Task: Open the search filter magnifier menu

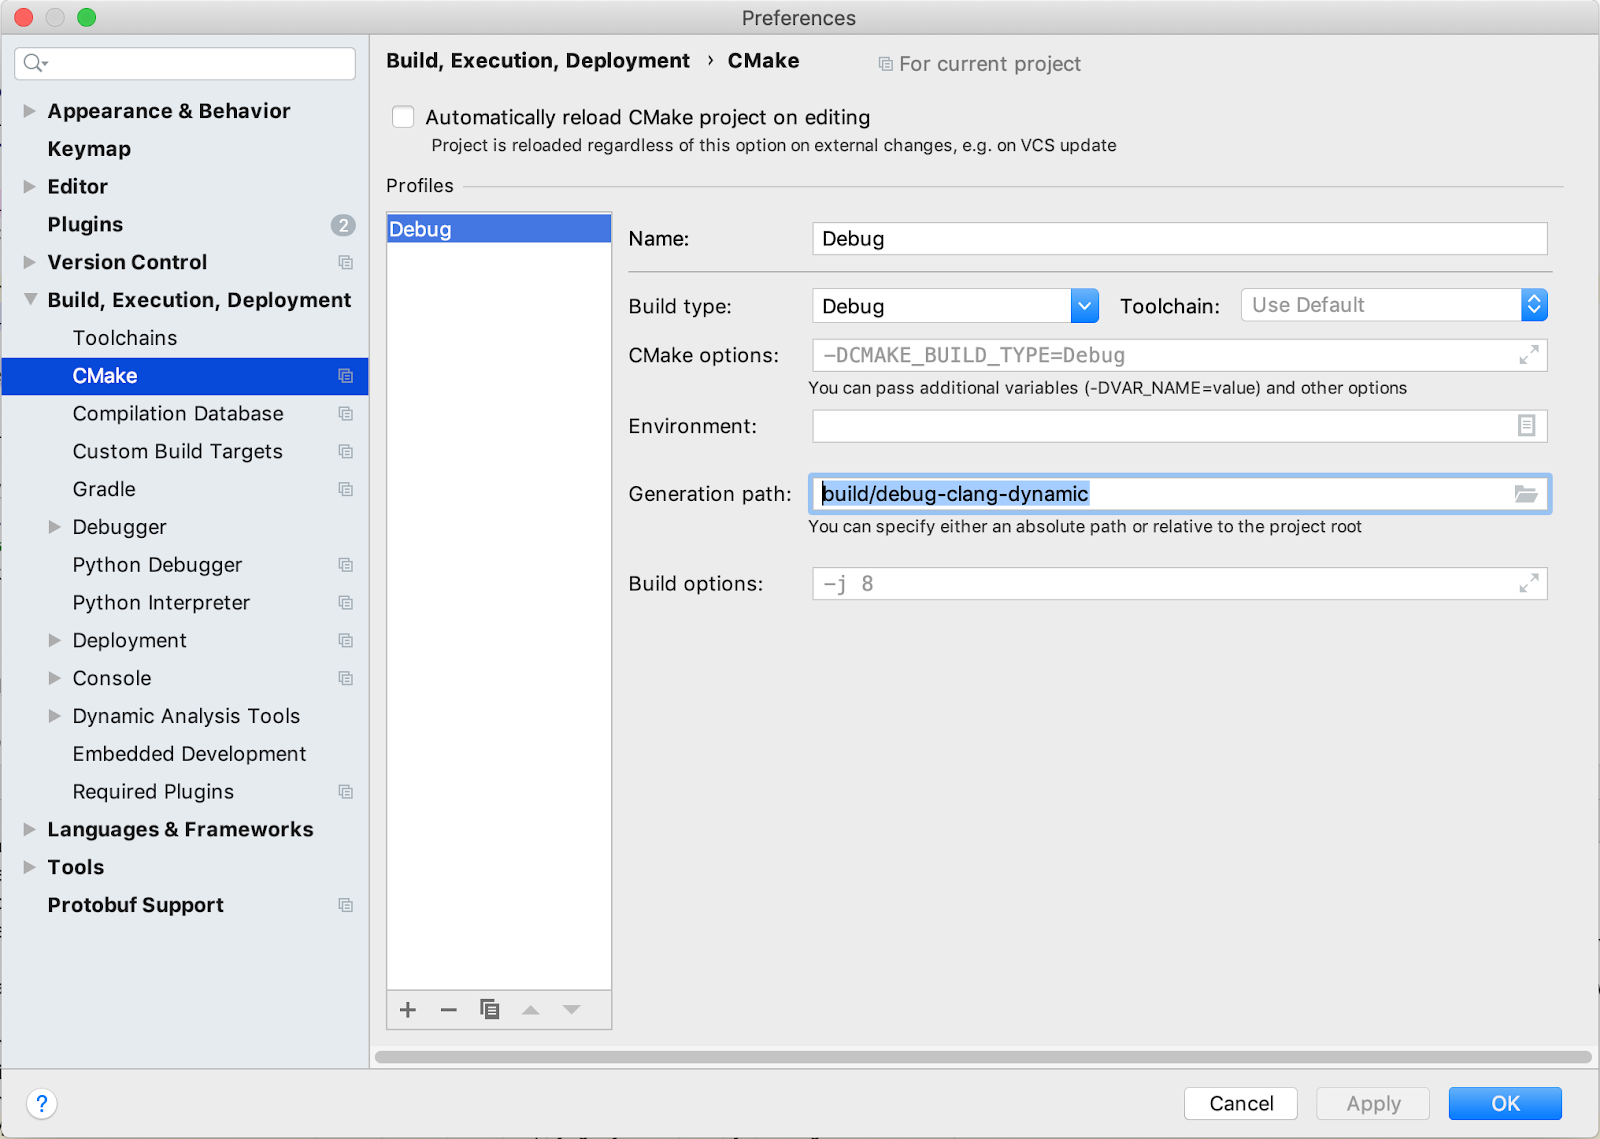Action: pyautogui.click(x=35, y=62)
